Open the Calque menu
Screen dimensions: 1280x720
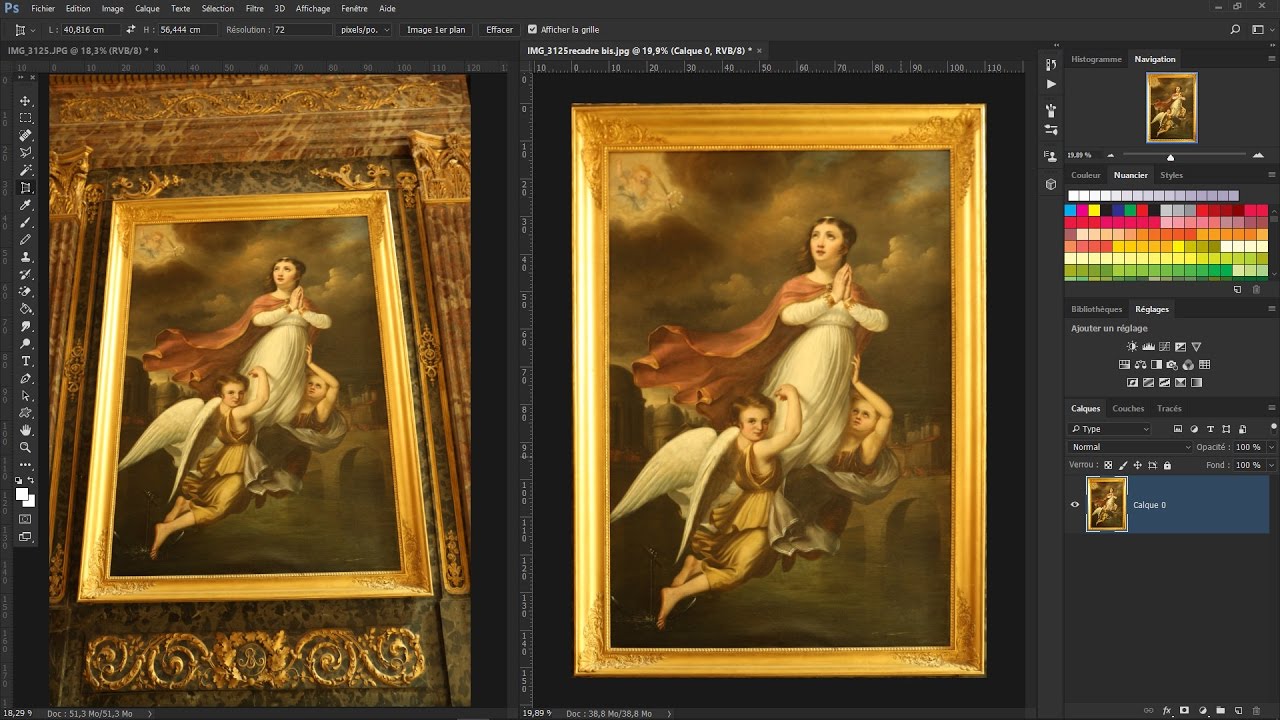[147, 8]
